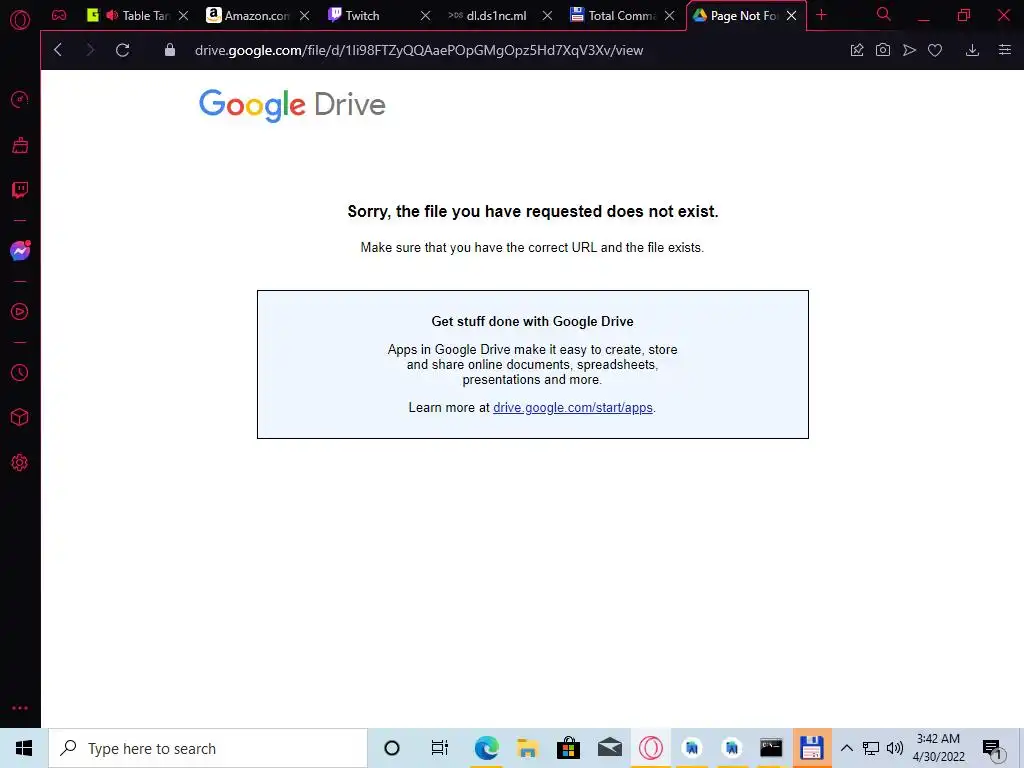This screenshot has height=768, width=1024.
Task: Open the Player icon in sidebar
Action: coord(20,312)
